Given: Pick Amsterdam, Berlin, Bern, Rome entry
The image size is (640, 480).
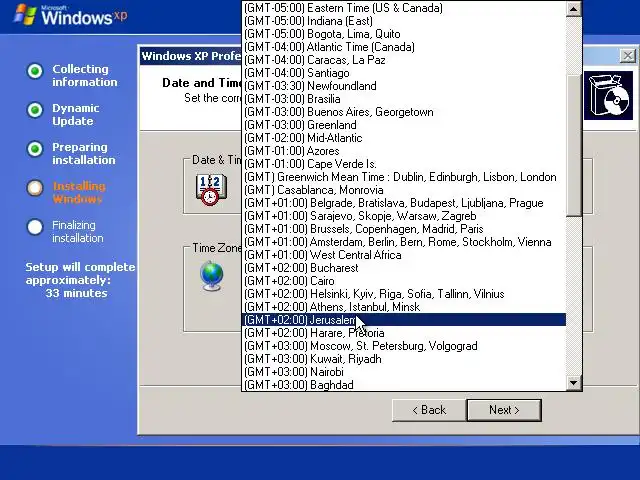Looking at the screenshot, I should pos(404,242).
